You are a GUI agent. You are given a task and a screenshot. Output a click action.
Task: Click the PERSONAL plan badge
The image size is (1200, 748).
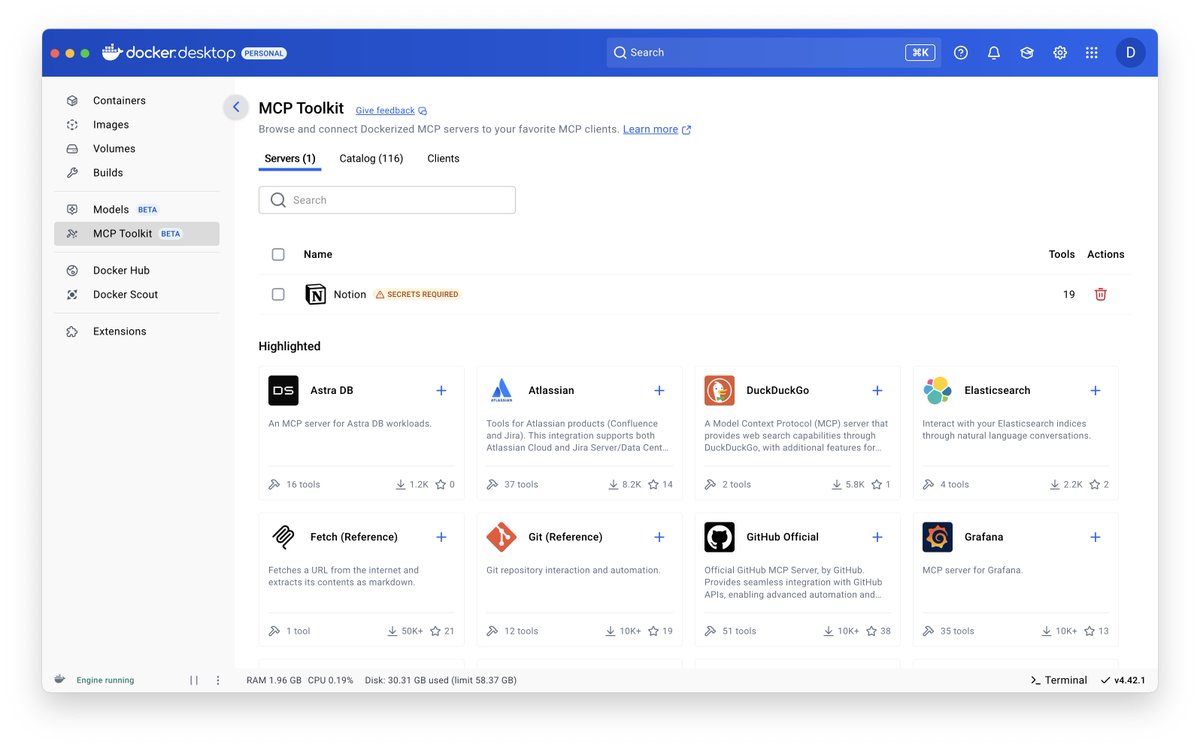pos(264,53)
